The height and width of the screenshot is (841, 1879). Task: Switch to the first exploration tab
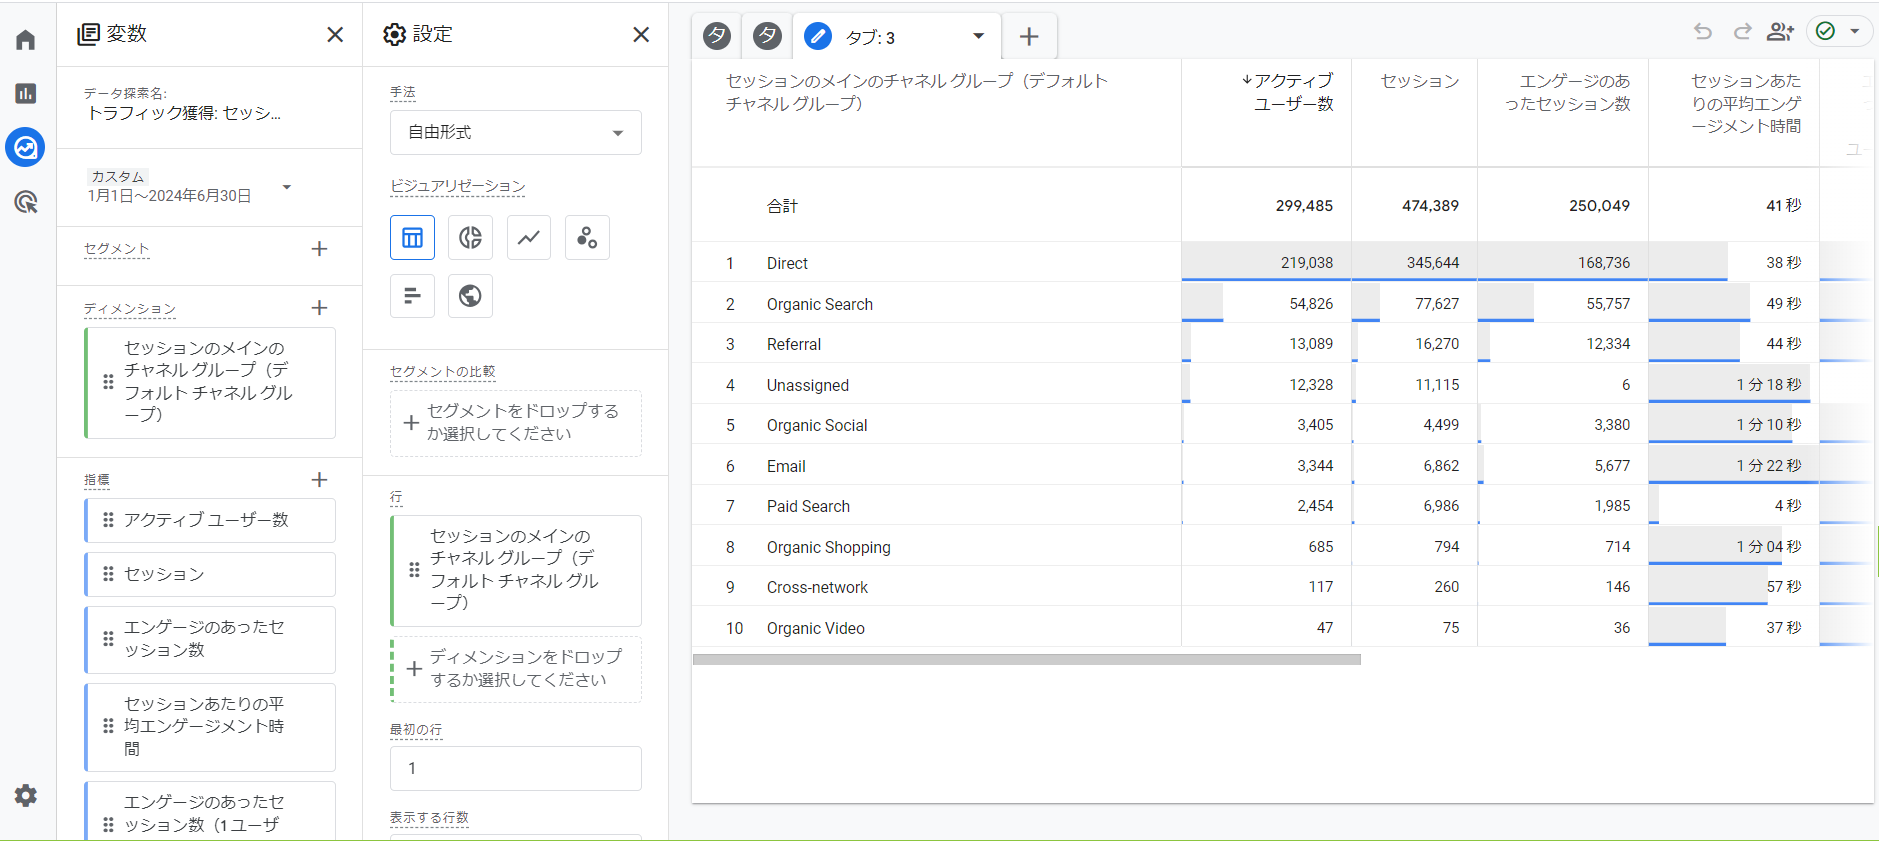click(717, 37)
